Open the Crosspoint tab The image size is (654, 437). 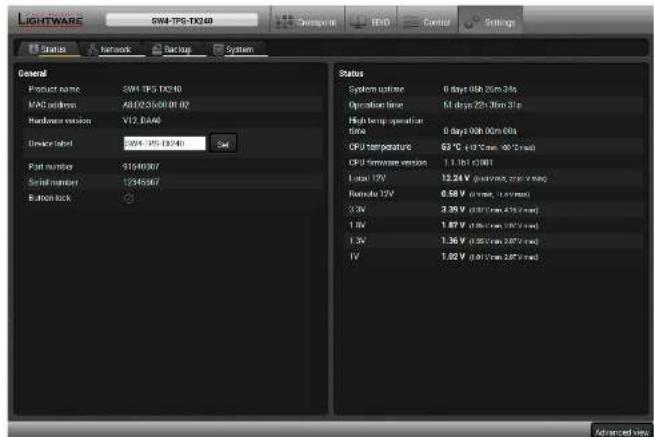click(308, 21)
